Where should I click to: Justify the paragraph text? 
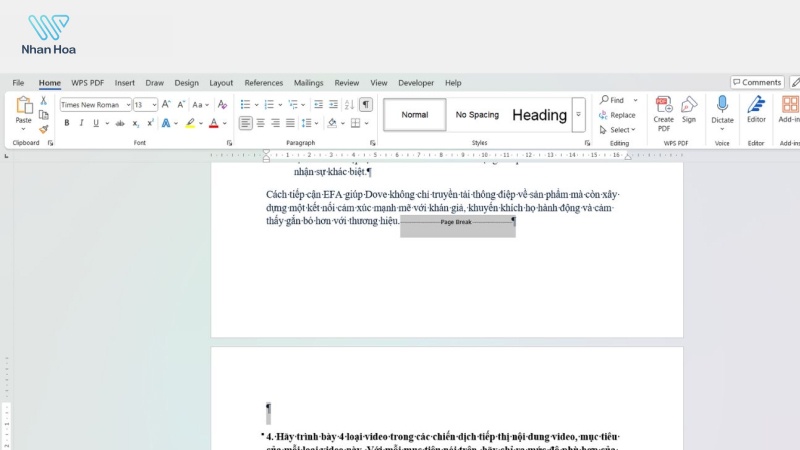(x=290, y=123)
